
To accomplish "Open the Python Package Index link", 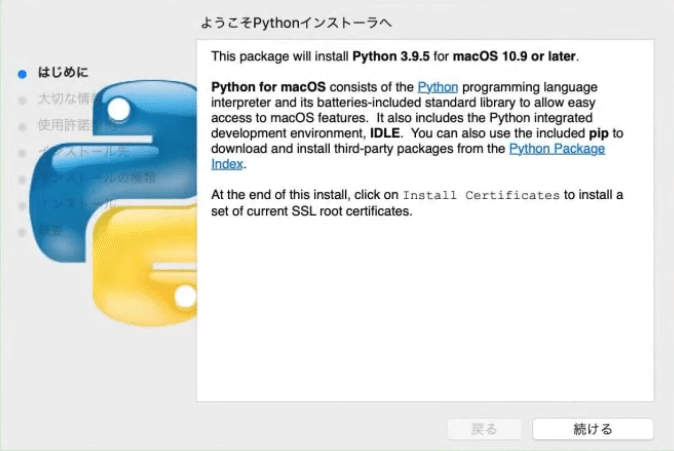I will [557, 149].
